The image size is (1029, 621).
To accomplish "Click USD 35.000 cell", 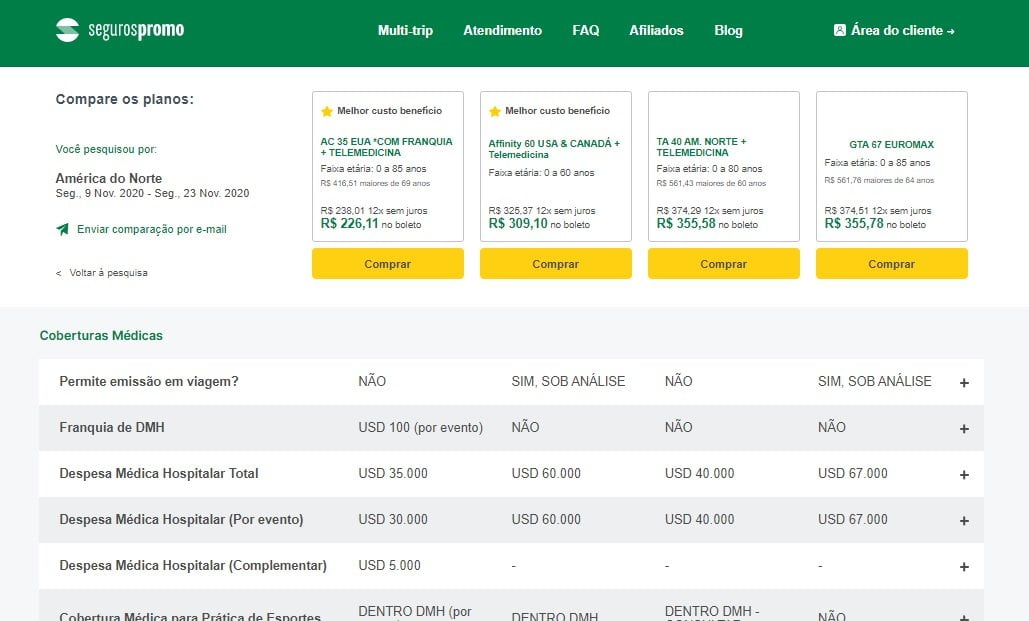I will [392, 473].
